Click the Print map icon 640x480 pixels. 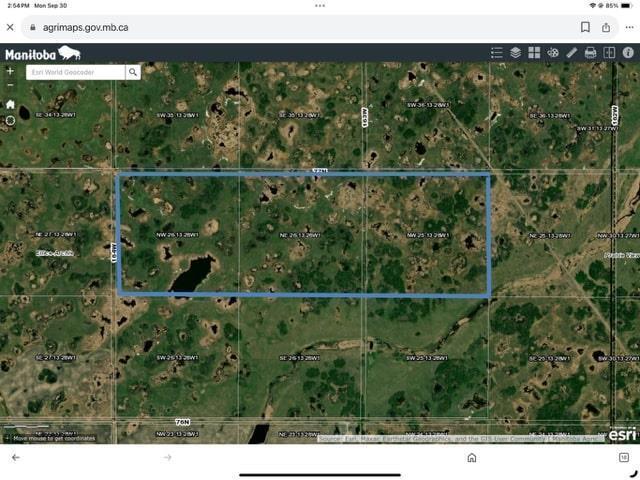point(590,53)
